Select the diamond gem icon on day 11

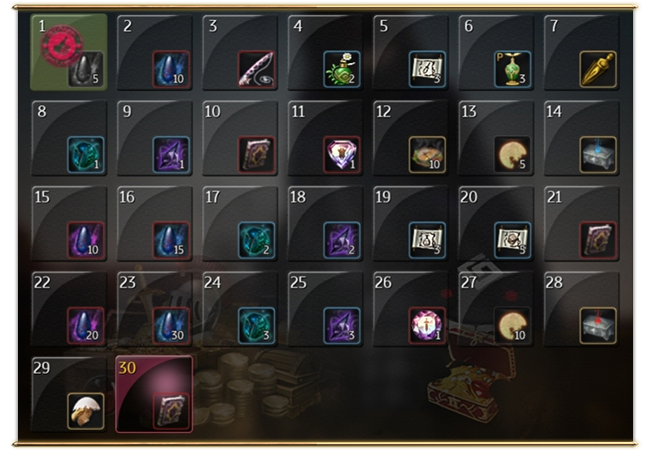pyautogui.click(x=342, y=155)
